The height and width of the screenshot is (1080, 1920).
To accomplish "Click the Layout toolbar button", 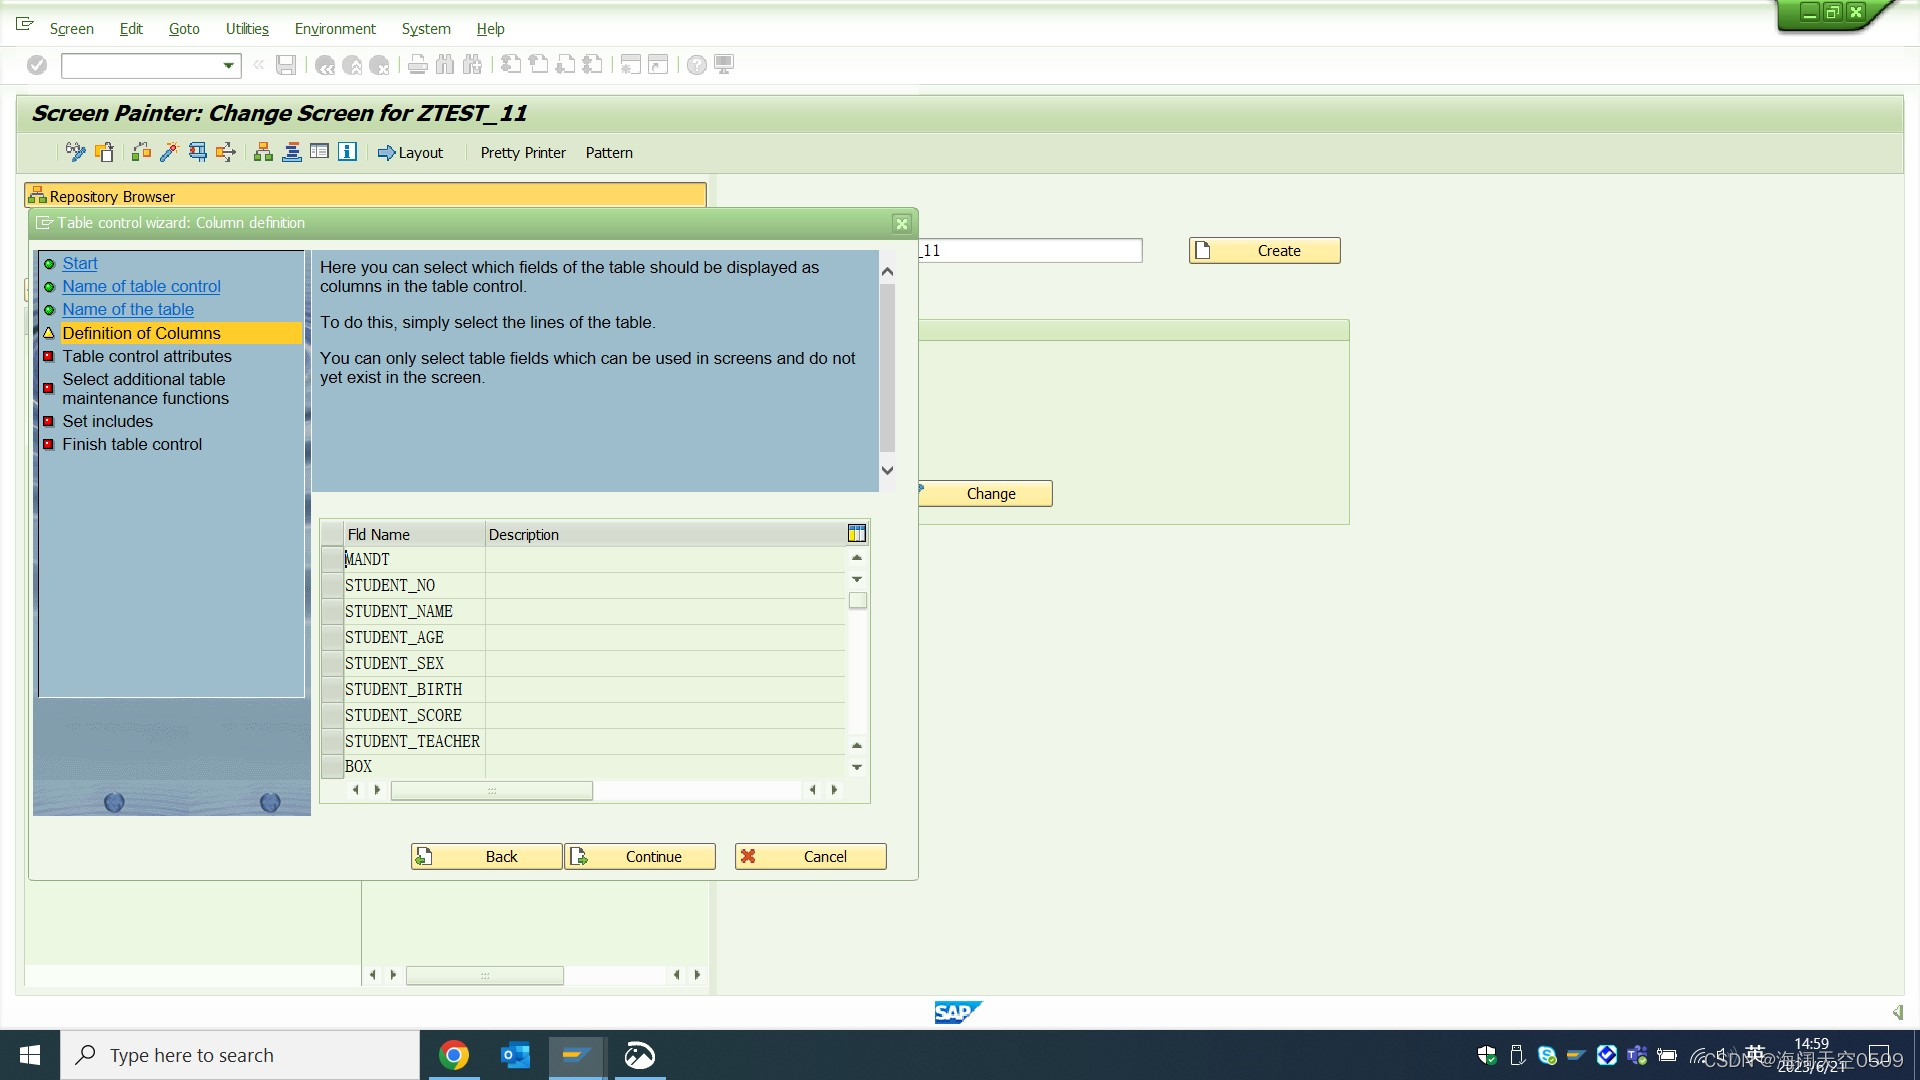I will pyautogui.click(x=410, y=152).
